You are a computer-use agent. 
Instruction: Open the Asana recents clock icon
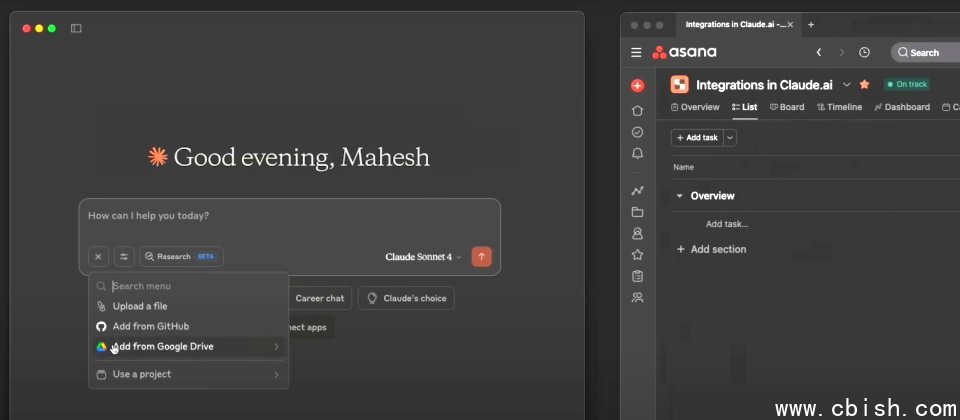(x=864, y=53)
